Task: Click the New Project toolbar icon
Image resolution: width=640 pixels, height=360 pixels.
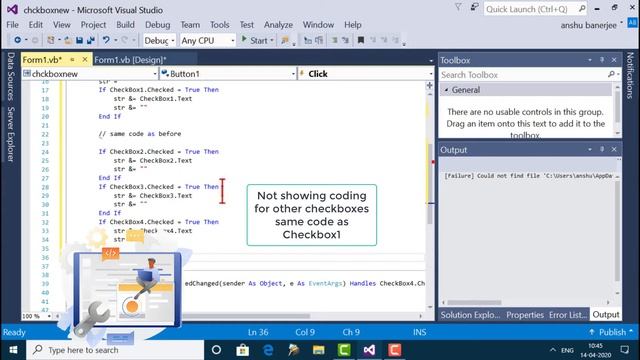Action: coord(51,40)
